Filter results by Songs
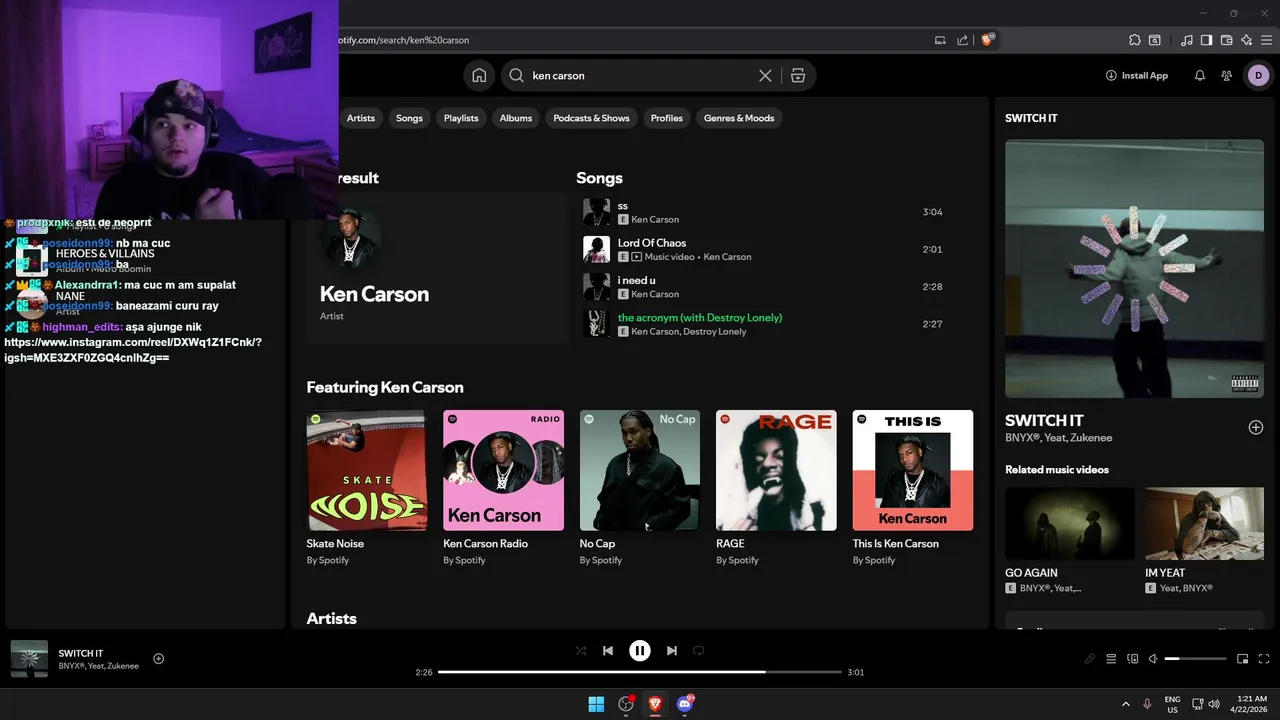The height and width of the screenshot is (720, 1280). tap(409, 118)
